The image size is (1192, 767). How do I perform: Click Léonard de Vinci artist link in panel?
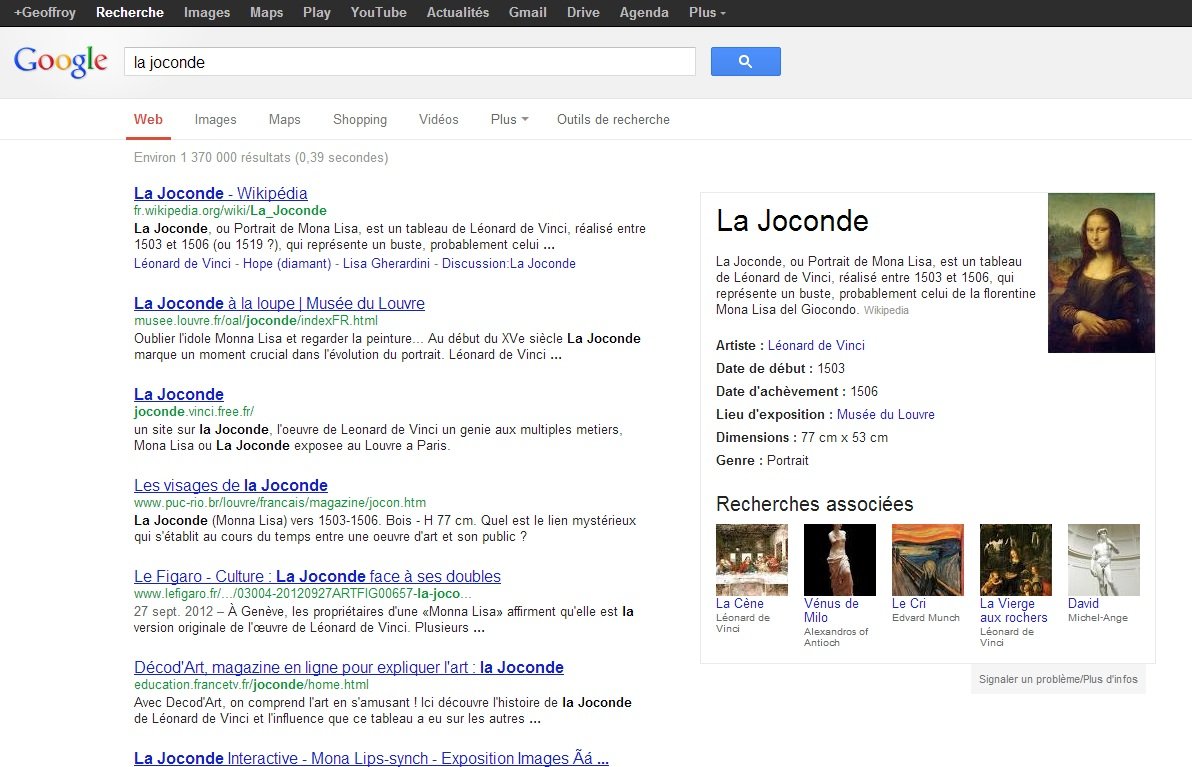point(816,345)
